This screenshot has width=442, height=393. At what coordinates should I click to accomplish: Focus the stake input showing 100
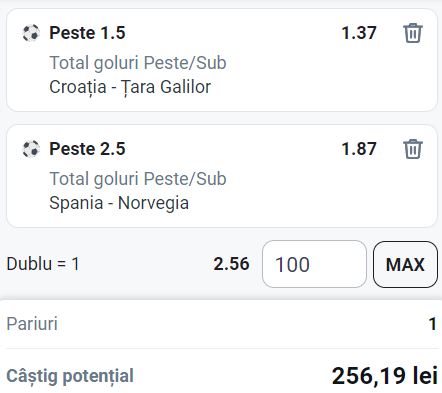(x=314, y=264)
